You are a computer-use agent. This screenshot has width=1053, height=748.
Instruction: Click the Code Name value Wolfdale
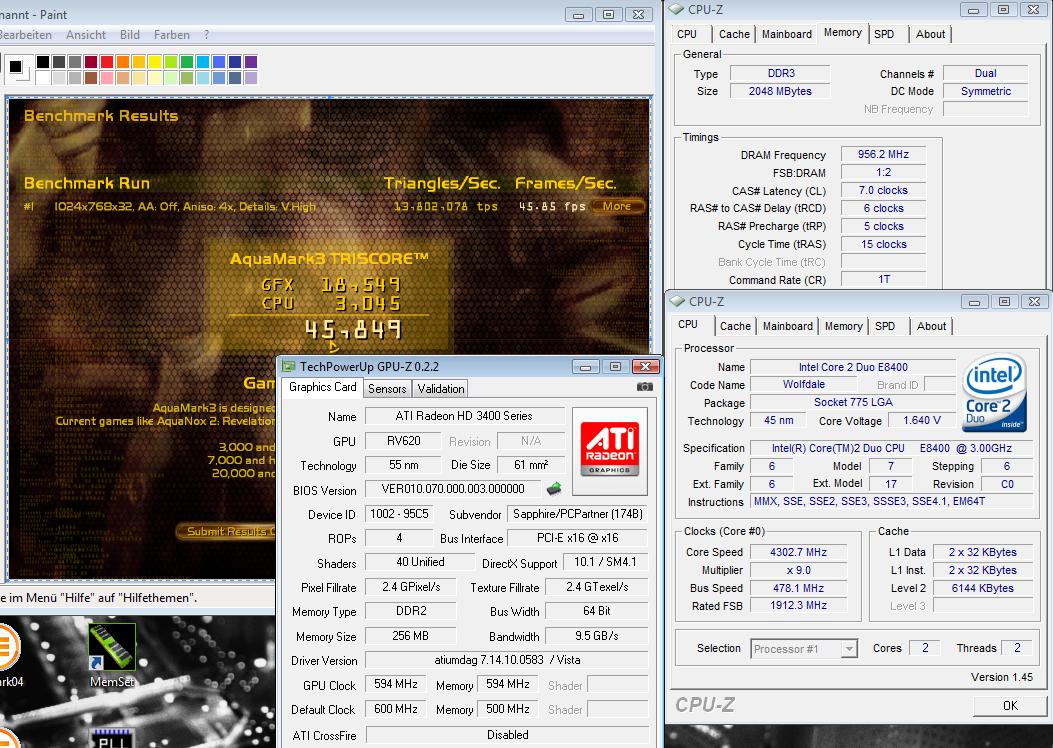[x=803, y=385]
